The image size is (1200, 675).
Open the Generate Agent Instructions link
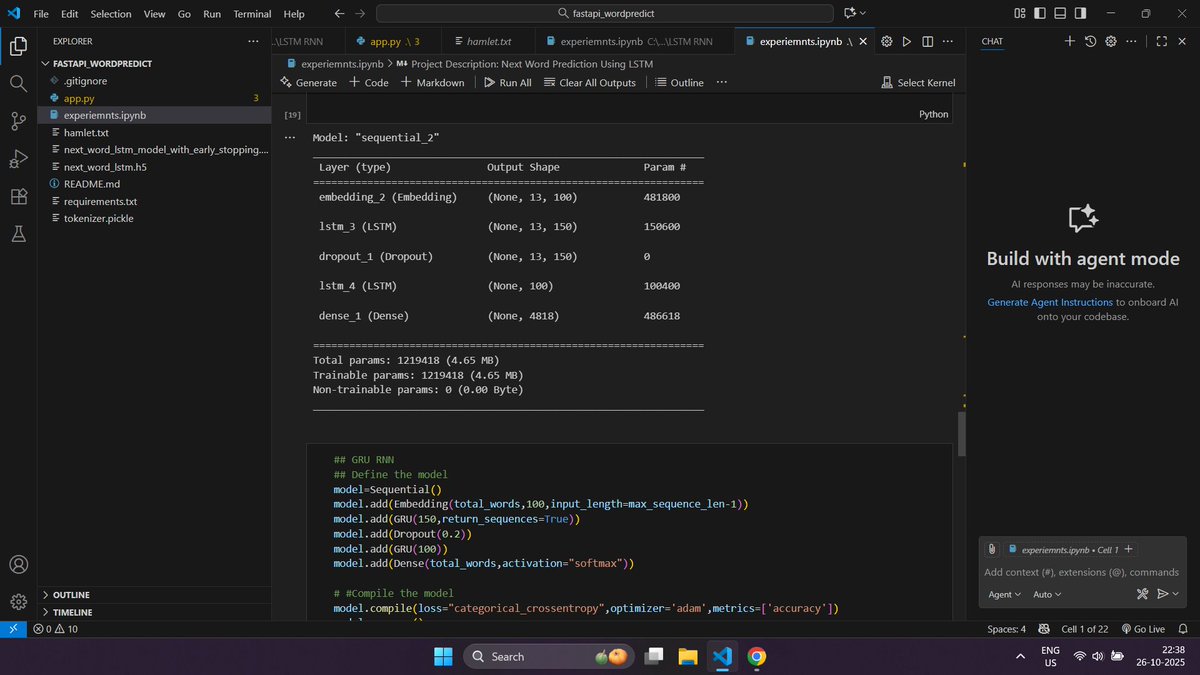click(1050, 302)
